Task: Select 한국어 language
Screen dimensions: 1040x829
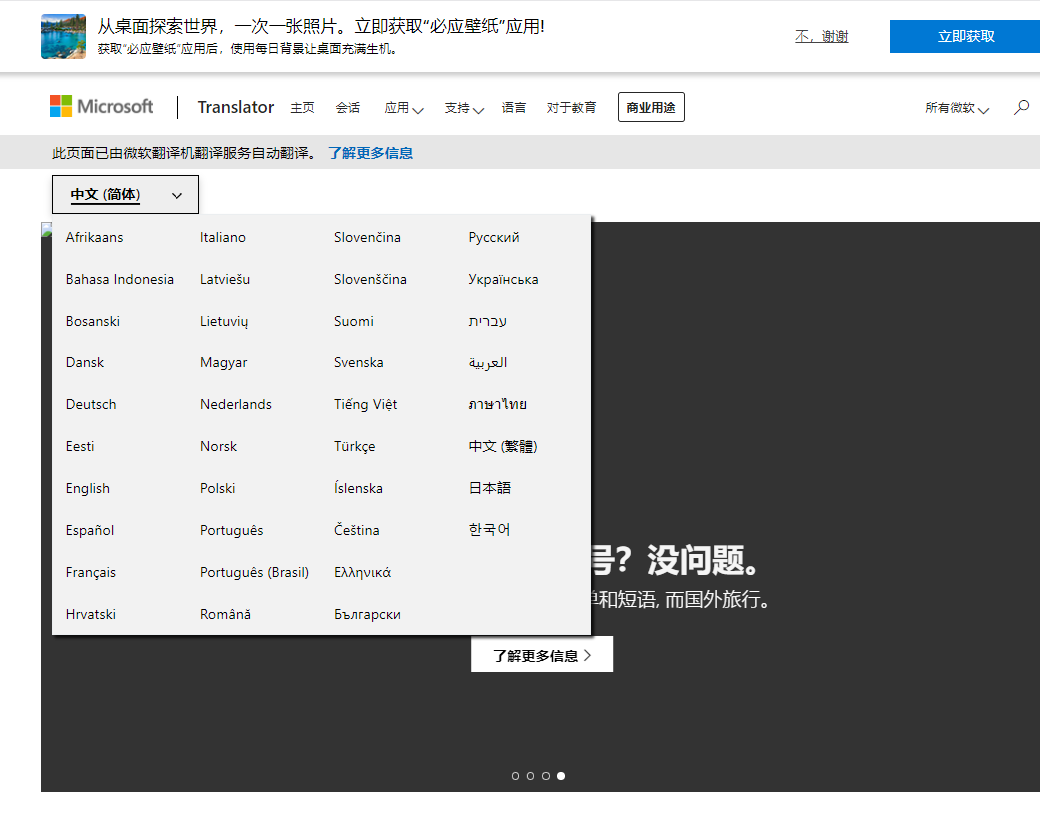Action: pos(489,530)
